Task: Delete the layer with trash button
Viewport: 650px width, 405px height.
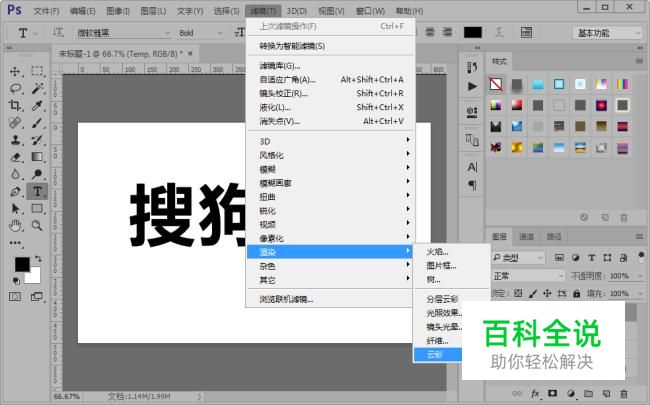Action: tap(624, 393)
